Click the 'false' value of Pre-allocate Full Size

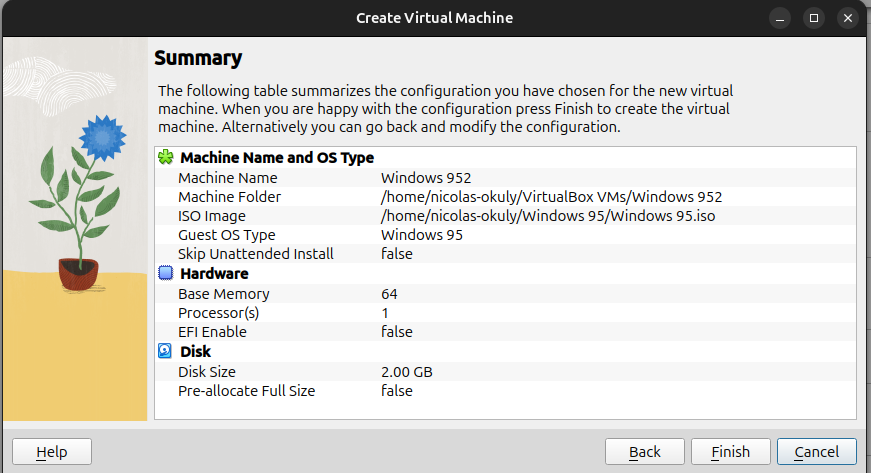click(x=397, y=391)
